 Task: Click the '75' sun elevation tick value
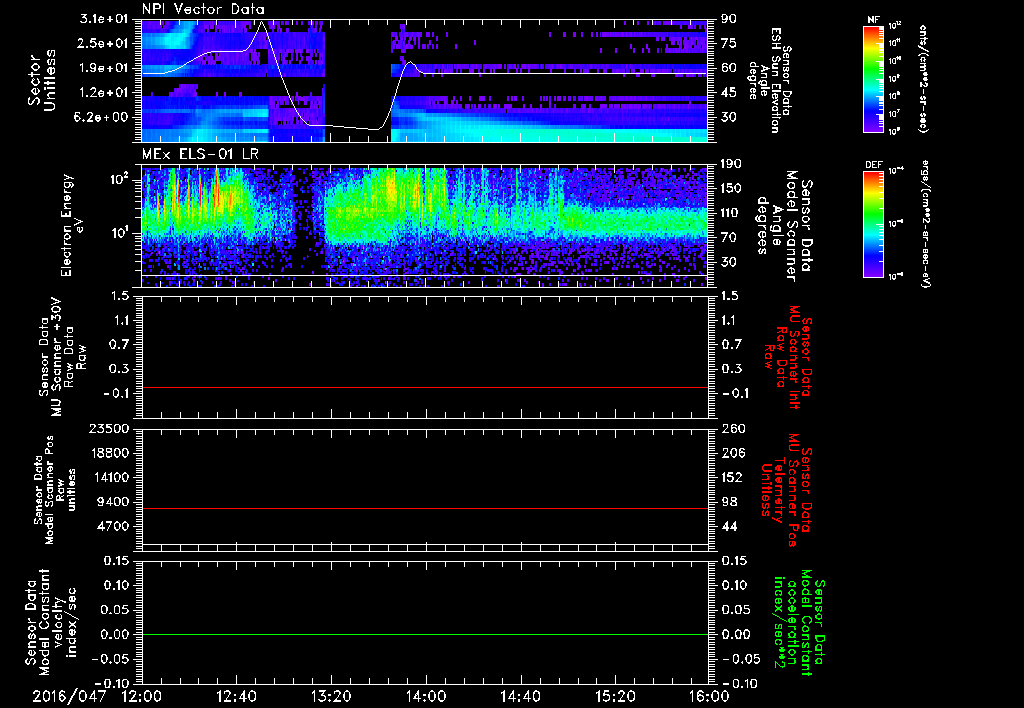pyautogui.click(x=728, y=43)
